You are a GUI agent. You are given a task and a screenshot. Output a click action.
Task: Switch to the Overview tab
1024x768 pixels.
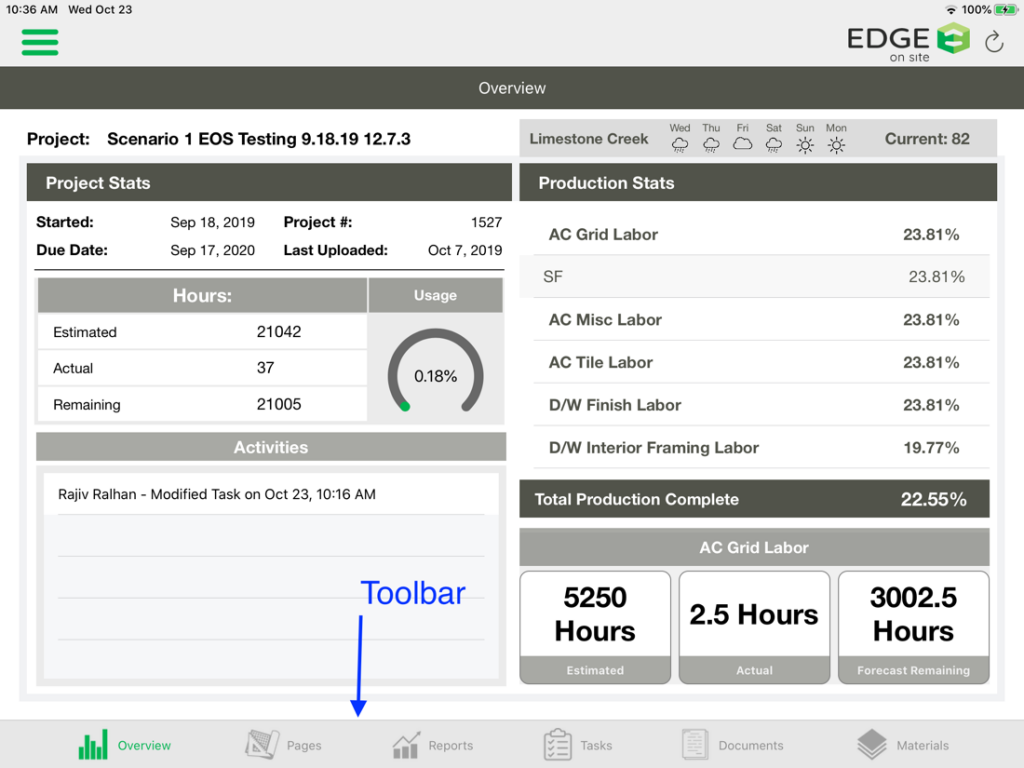click(124, 744)
